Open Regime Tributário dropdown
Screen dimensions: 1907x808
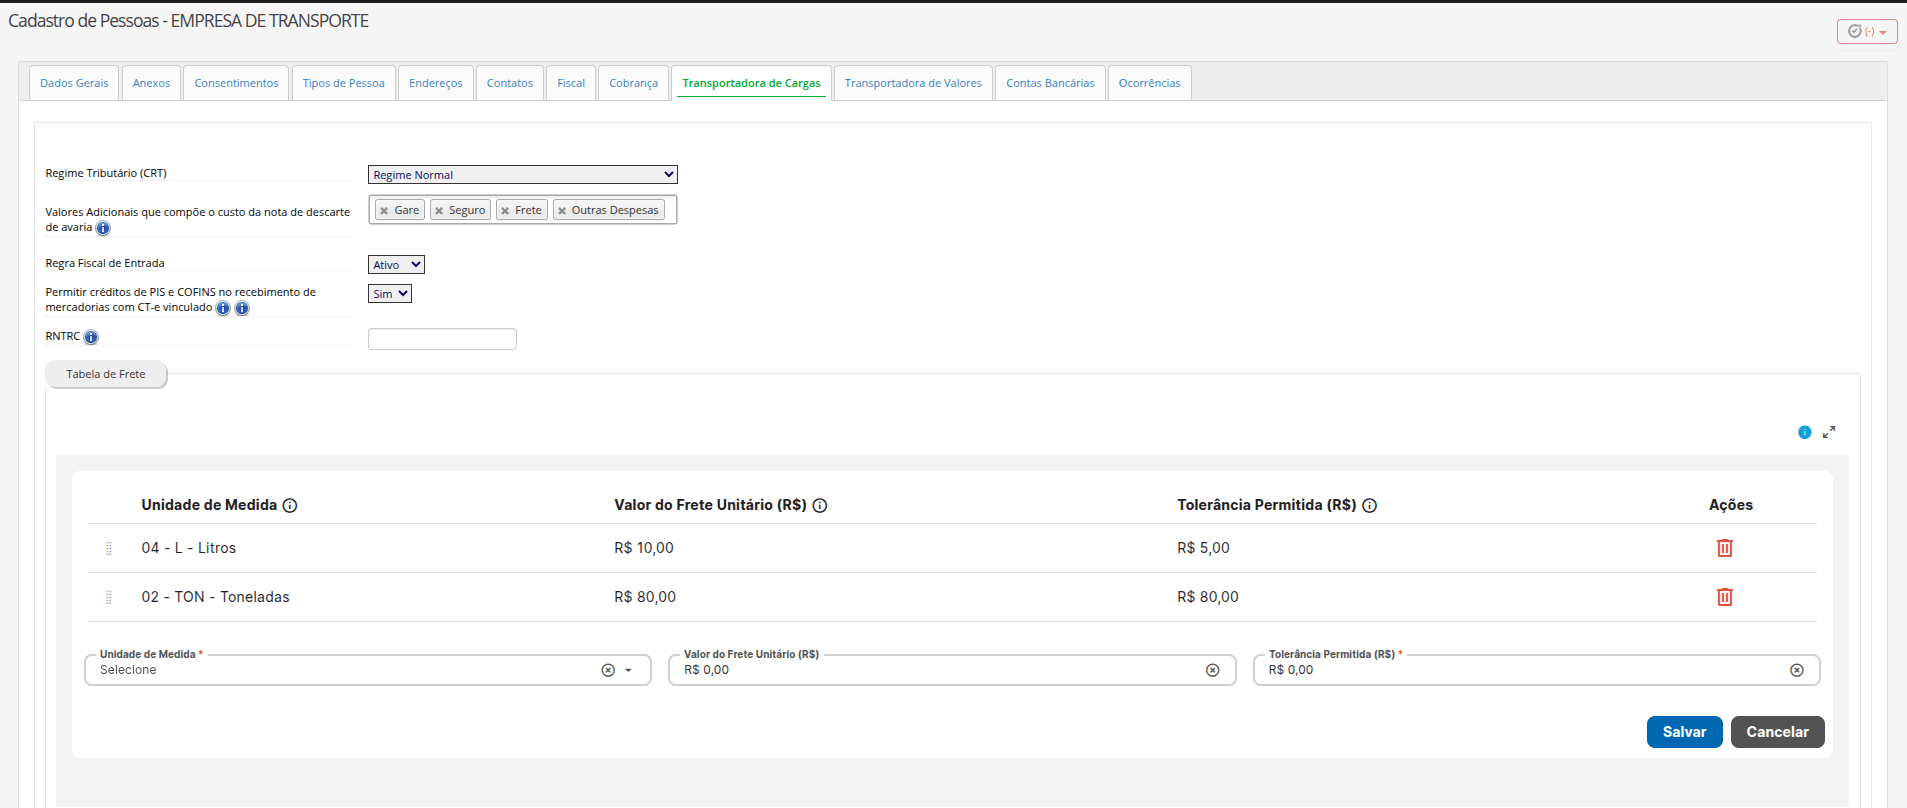[523, 175]
